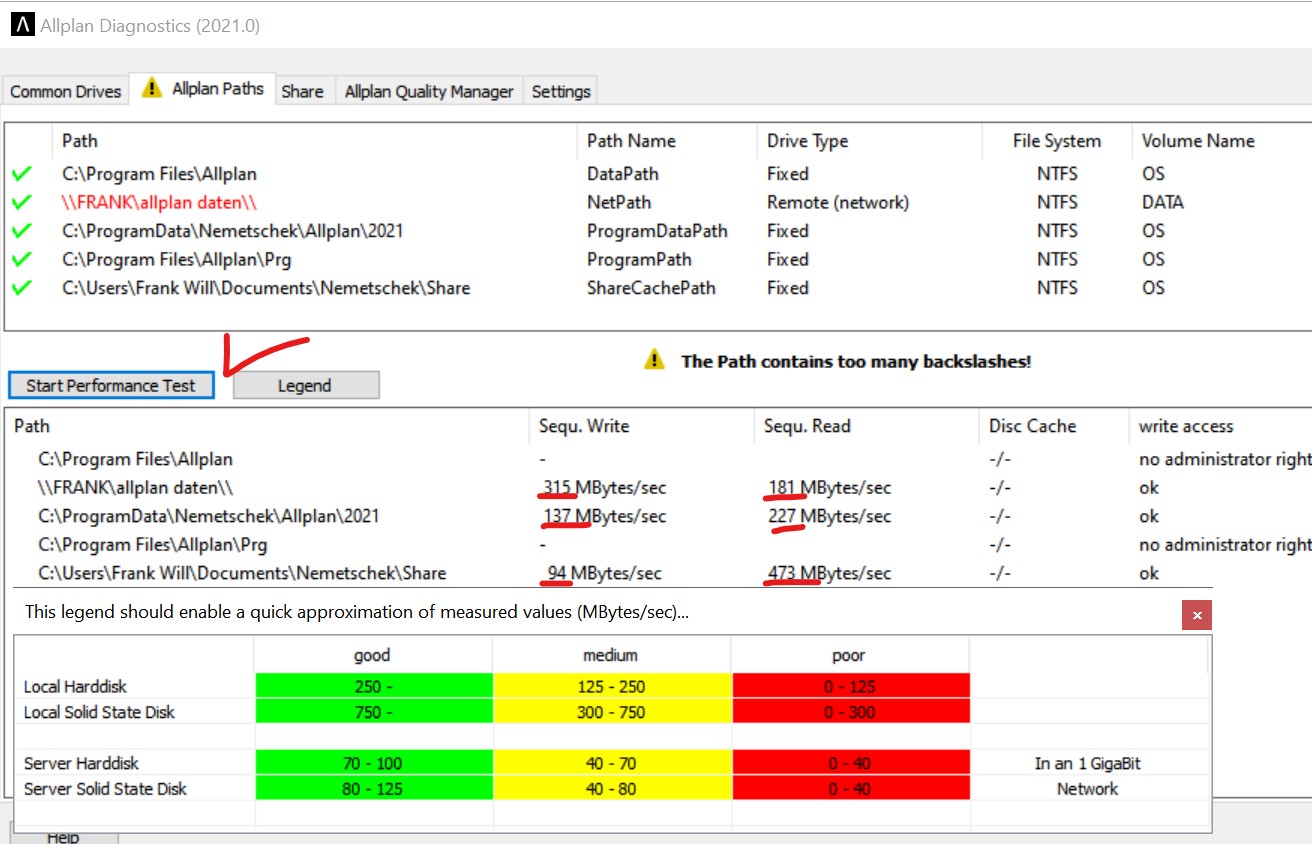1312x844 pixels.
Task: Click the Help button at bottom
Action: click(x=63, y=836)
